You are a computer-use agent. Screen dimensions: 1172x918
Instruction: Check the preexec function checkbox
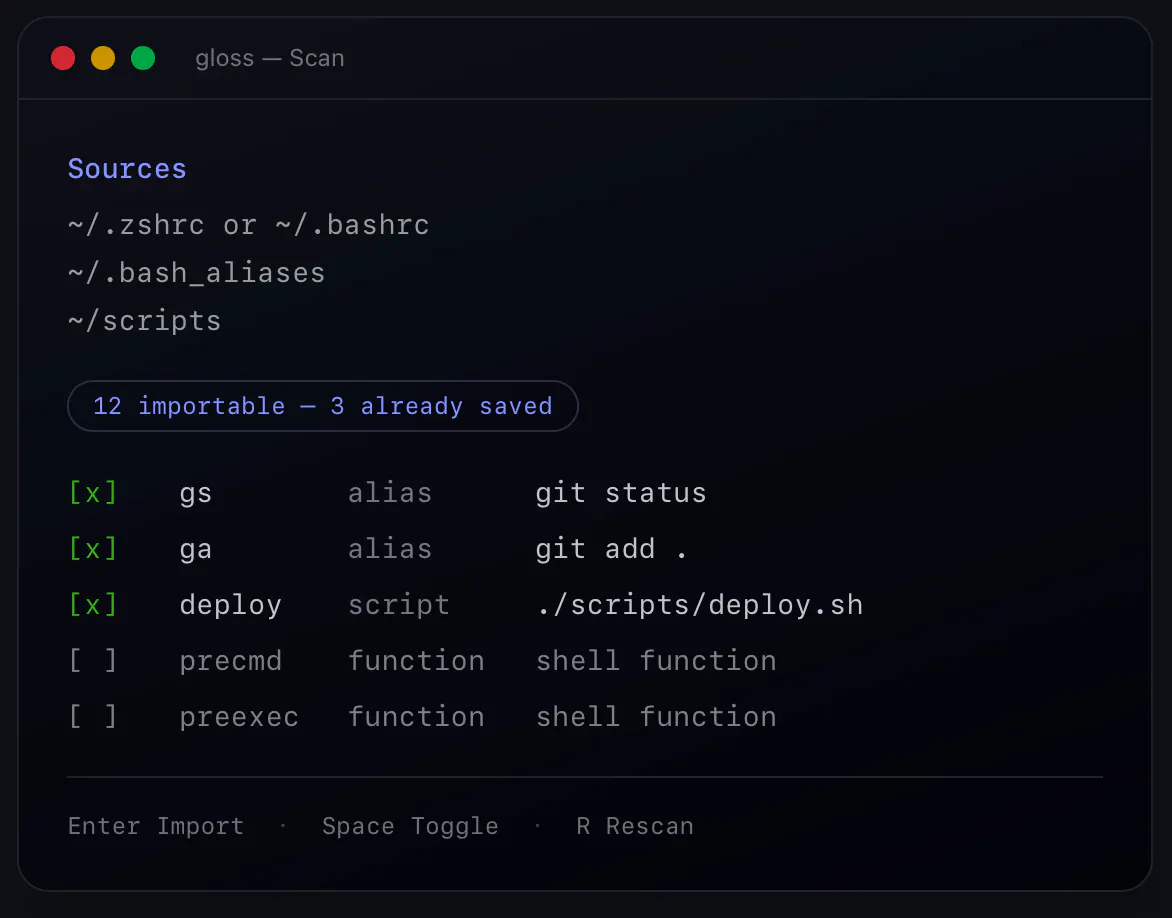tap(93, 716)
